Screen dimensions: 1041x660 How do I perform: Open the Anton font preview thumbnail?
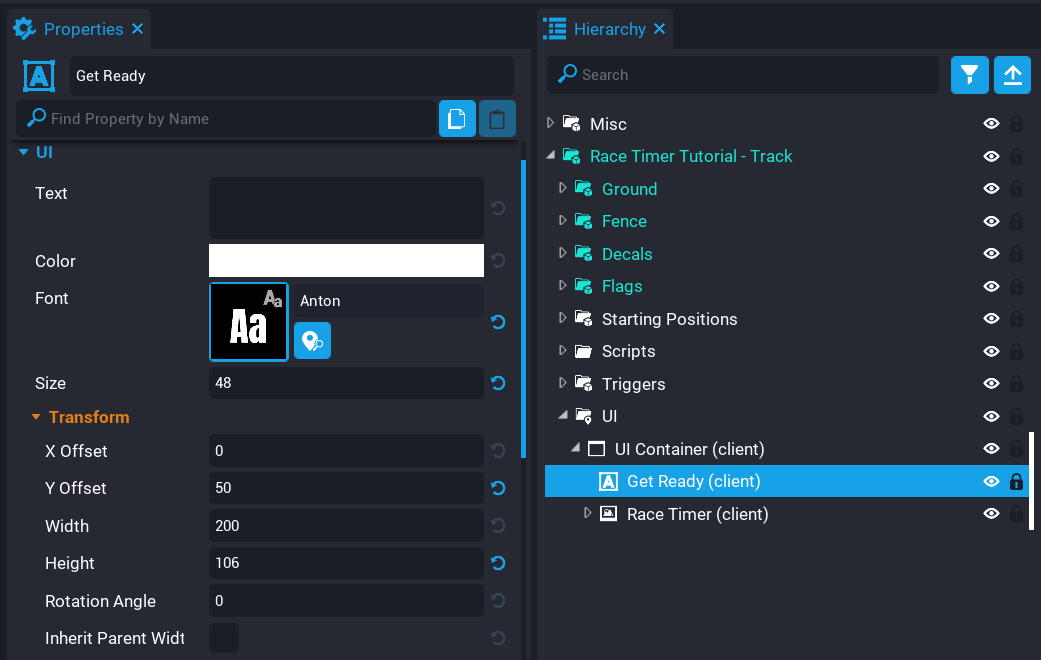pyautogui.click(x=248, y=321)
